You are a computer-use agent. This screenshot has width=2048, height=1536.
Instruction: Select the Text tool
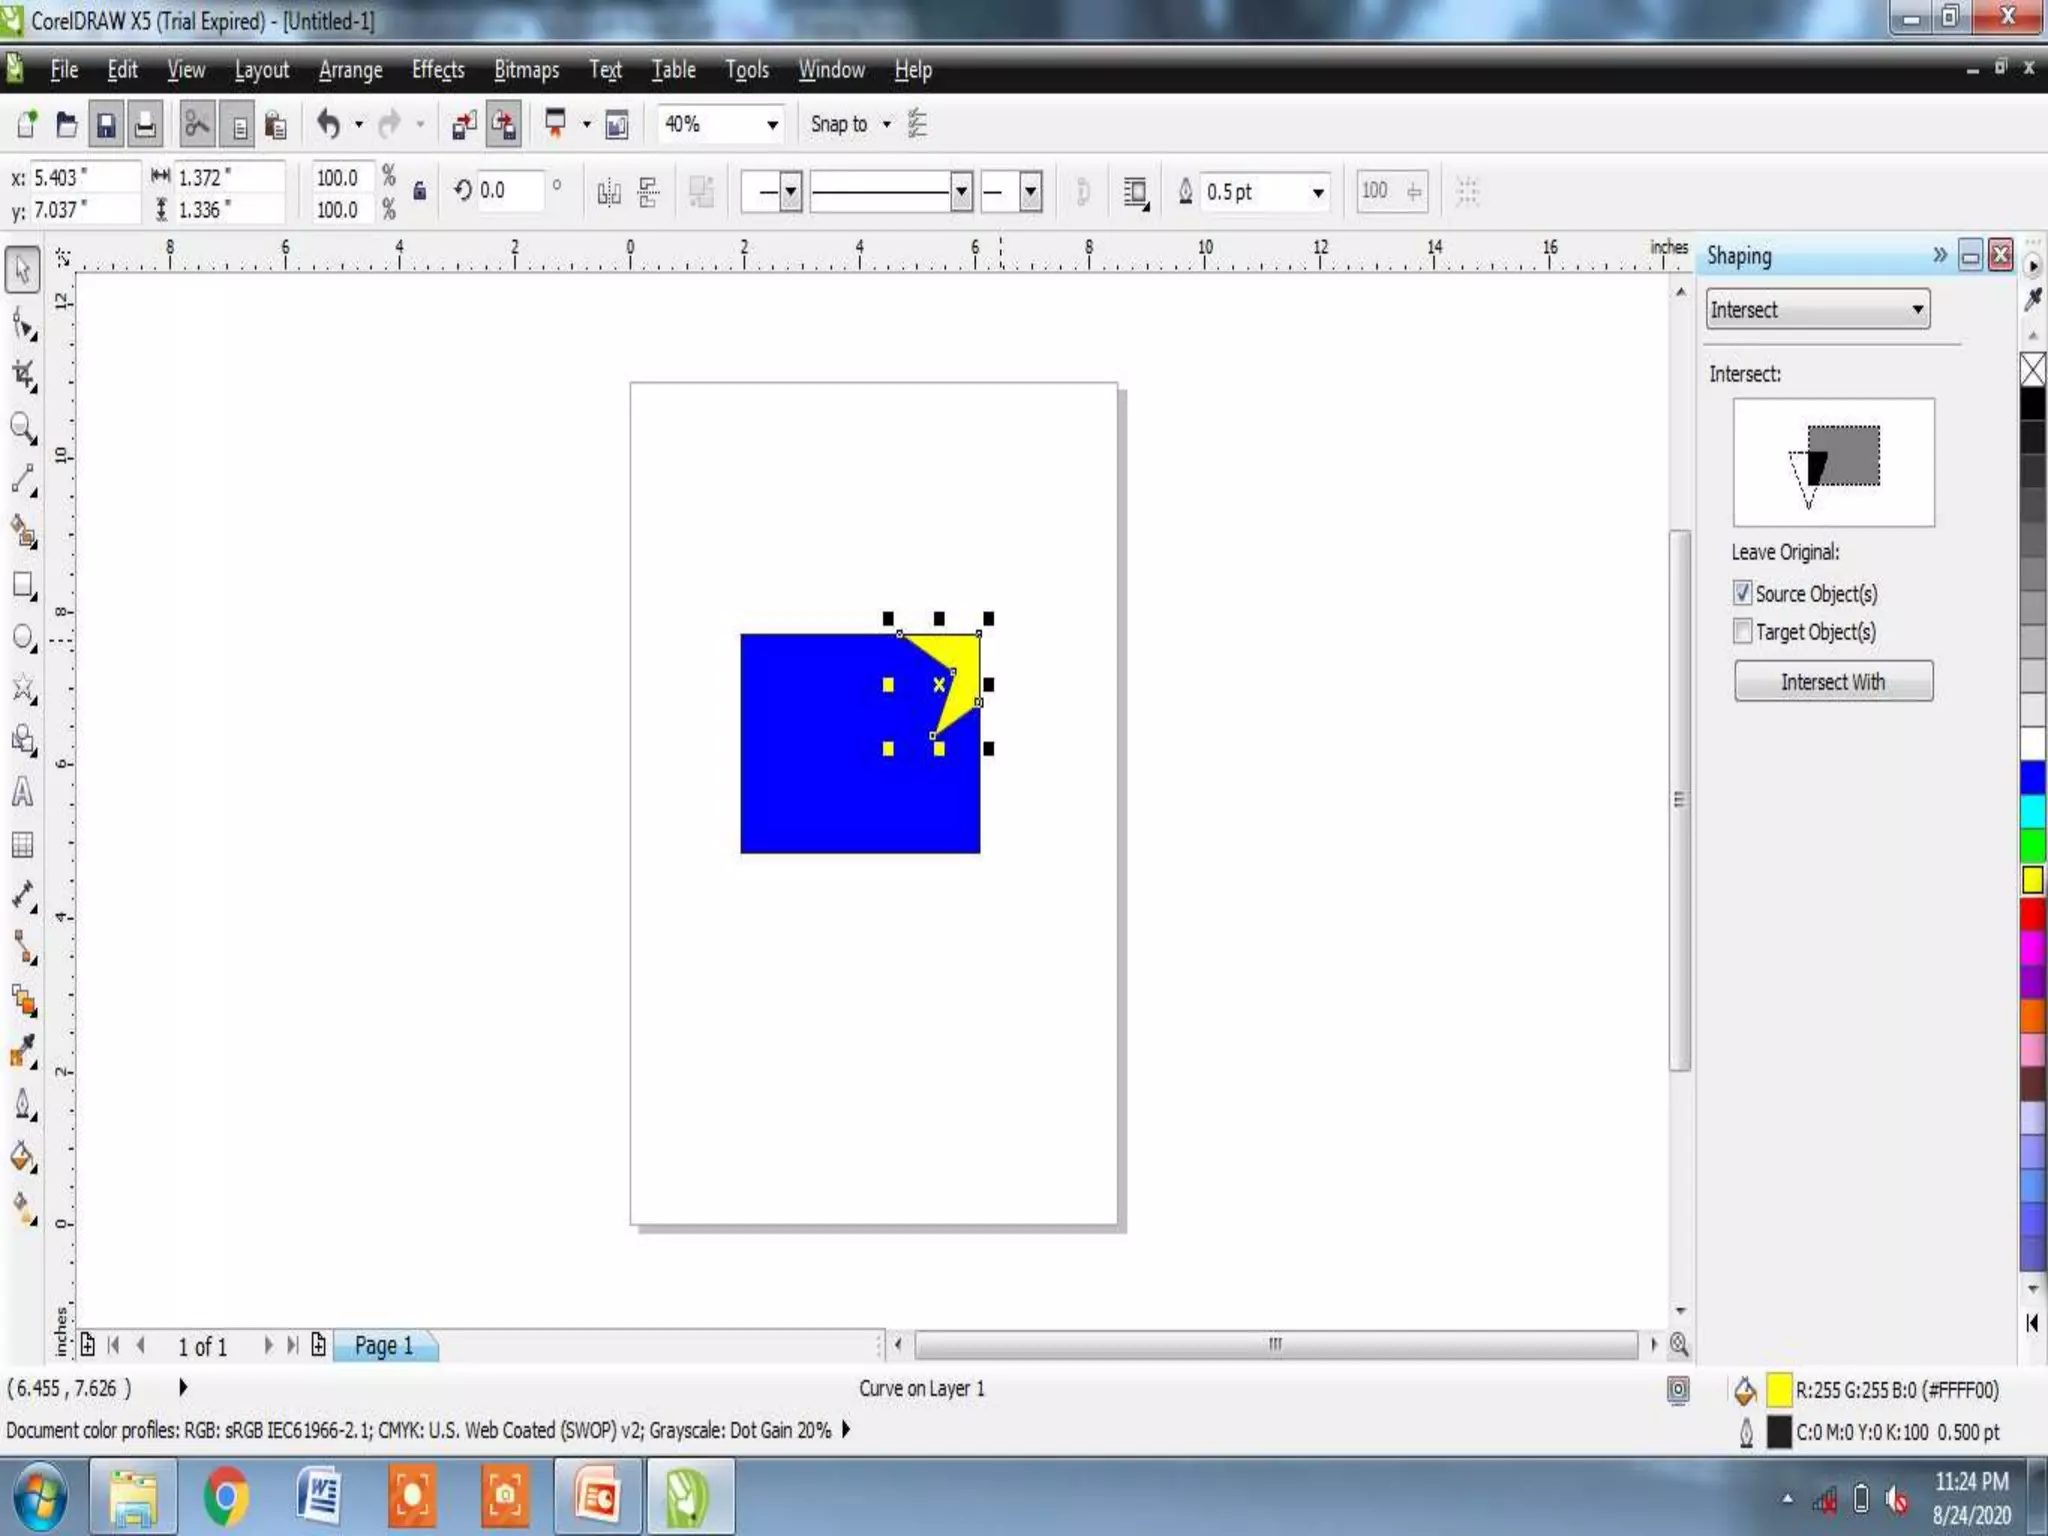coord(23,793)
